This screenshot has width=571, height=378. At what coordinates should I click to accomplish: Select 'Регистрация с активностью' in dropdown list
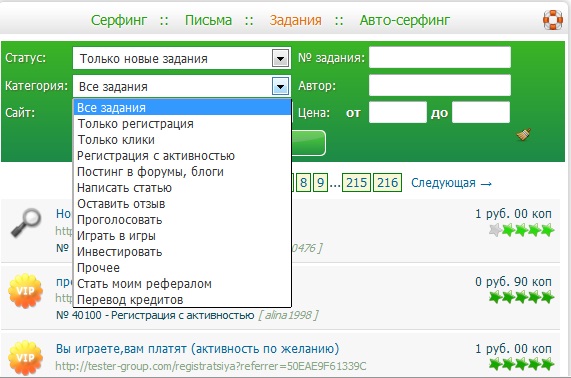point(182,156)
